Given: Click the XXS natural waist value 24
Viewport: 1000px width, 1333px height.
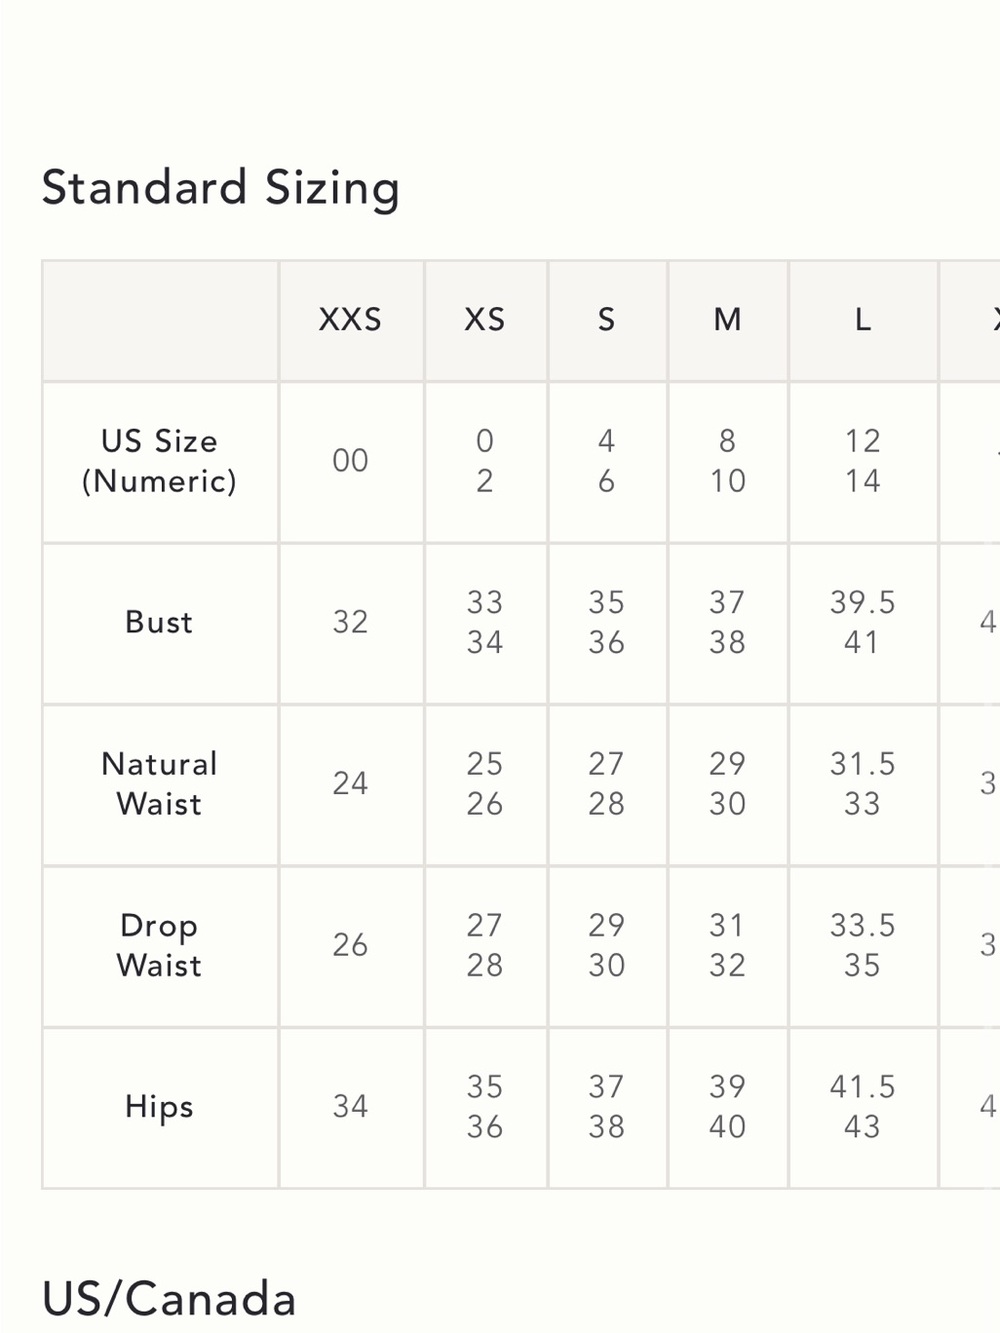Looking at the screenshot, I should pyautogui.click(x=351, y=784).
